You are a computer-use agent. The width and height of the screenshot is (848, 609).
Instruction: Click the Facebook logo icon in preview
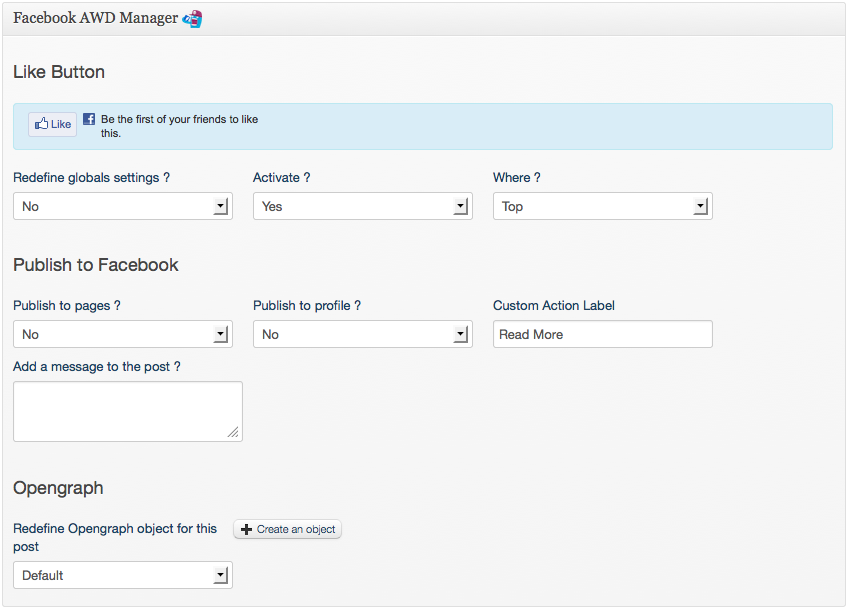89,119
